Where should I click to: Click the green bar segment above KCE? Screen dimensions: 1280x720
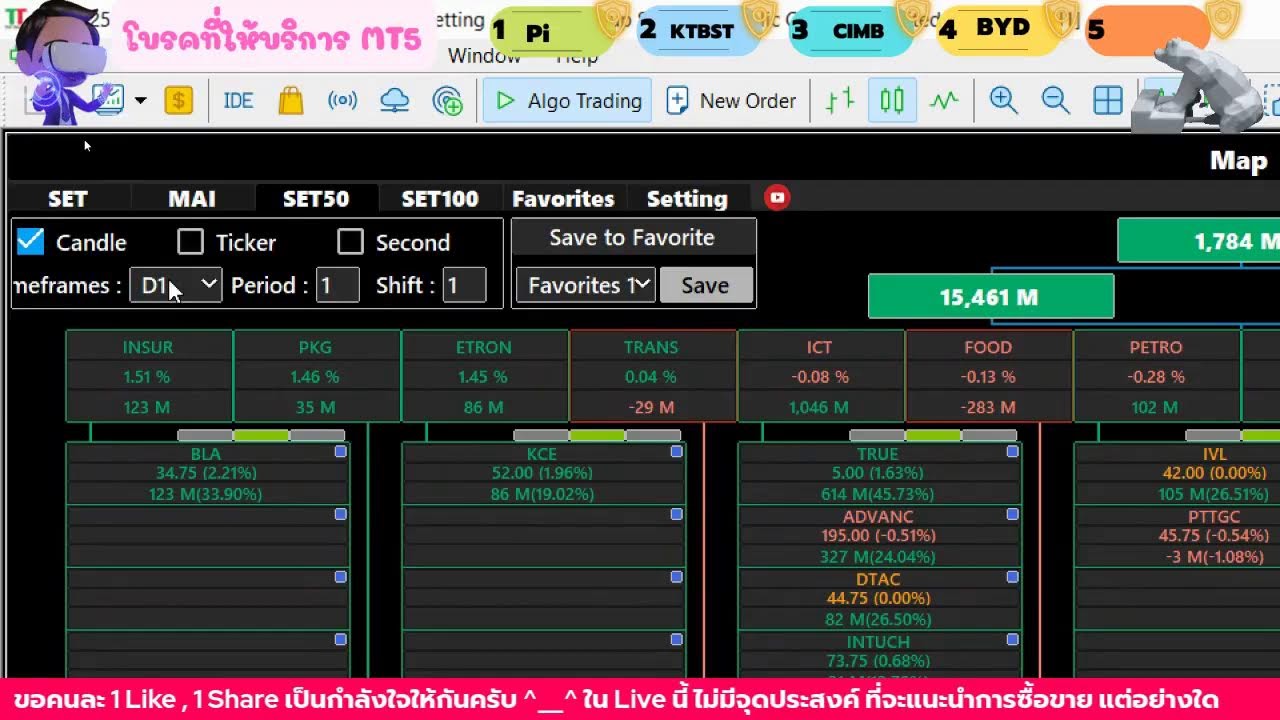pyautogui.click(x=597, y=435)
